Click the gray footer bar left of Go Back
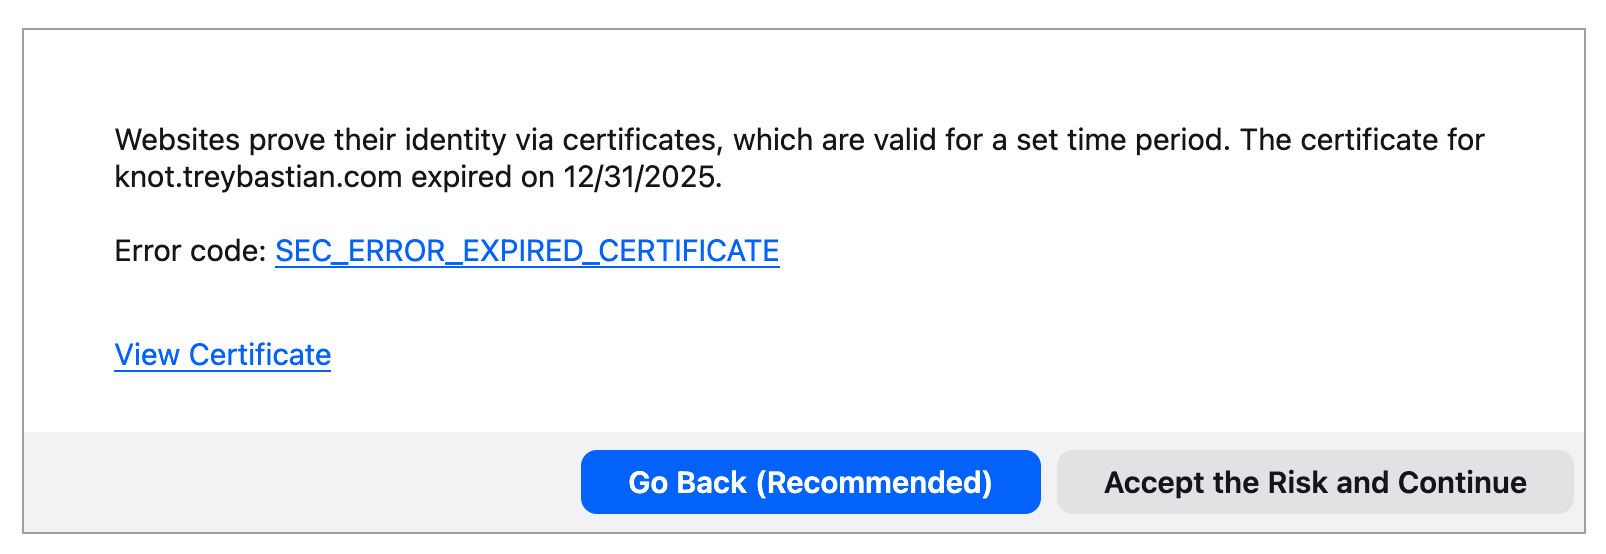Viewport: 1606px width, 554px height. pos(300,482)
